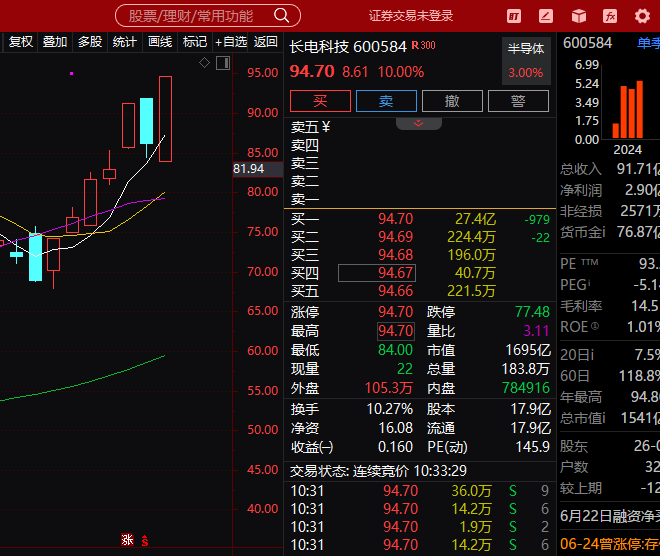Open the settings gear icon

coord(642,16)
